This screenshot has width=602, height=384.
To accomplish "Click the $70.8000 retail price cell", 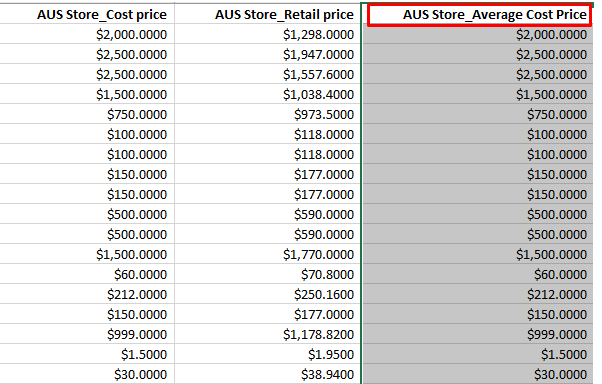I will 268,274.
